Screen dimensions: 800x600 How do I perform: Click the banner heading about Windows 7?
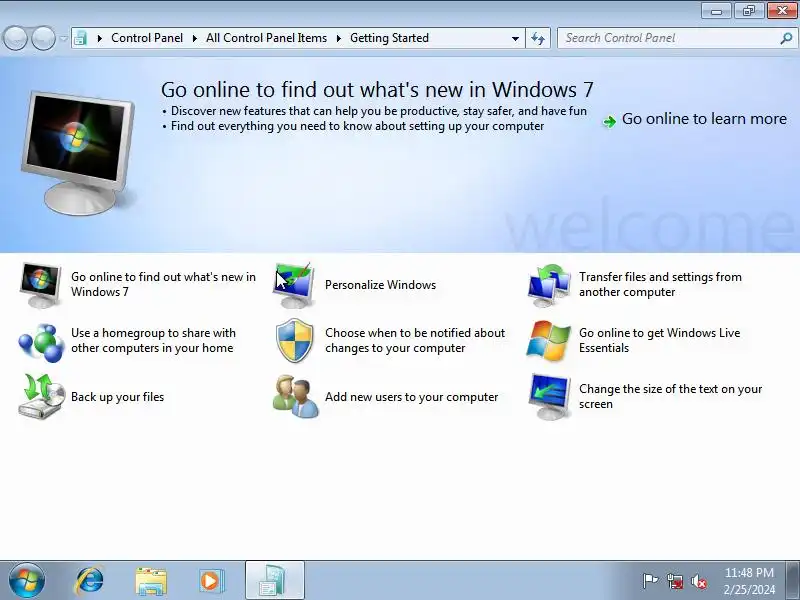point(377,90)
